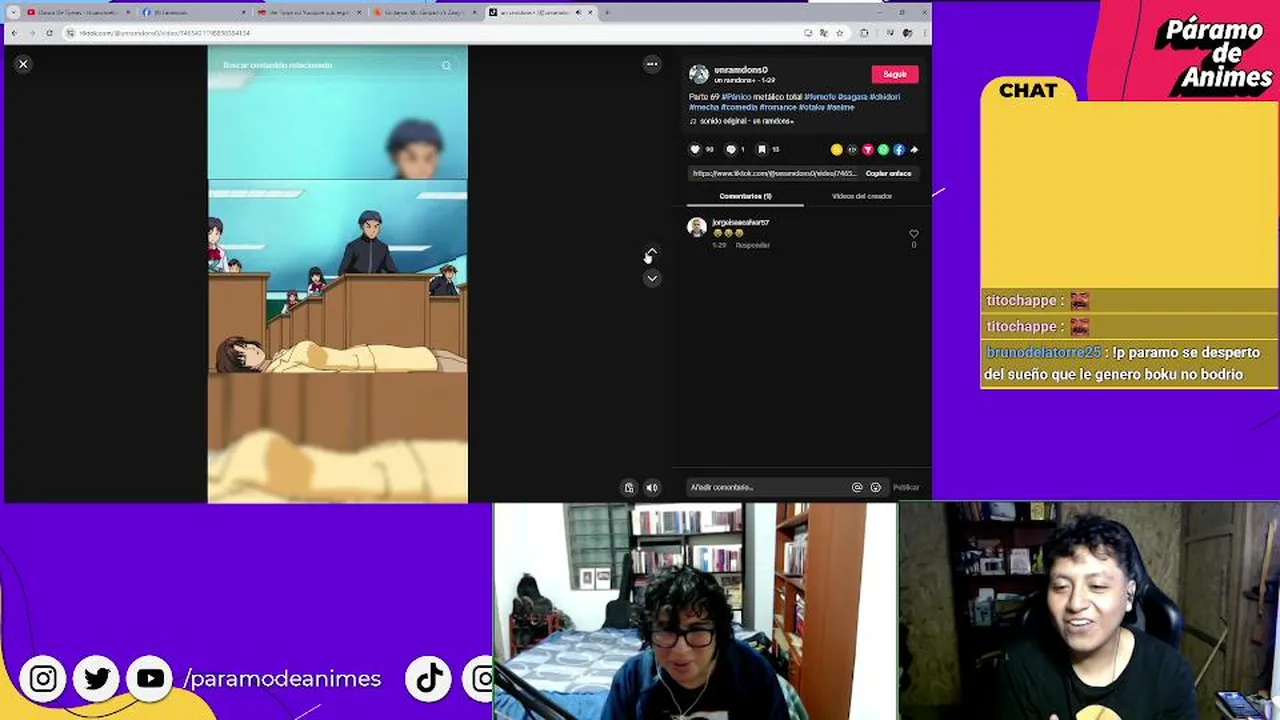Focus the Añadir comentario input field
This screenshot has width=1280, height=720.
(x=768, y=488)
